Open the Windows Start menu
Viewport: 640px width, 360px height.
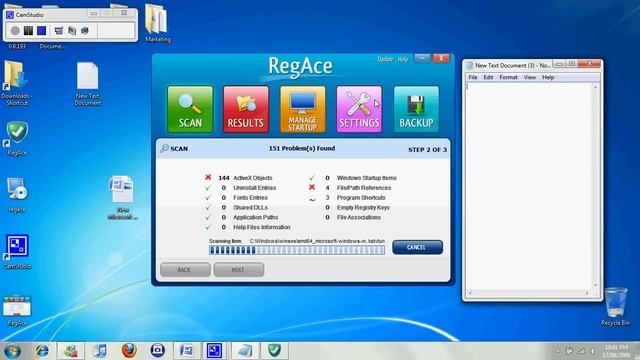[x=12, y=351]
